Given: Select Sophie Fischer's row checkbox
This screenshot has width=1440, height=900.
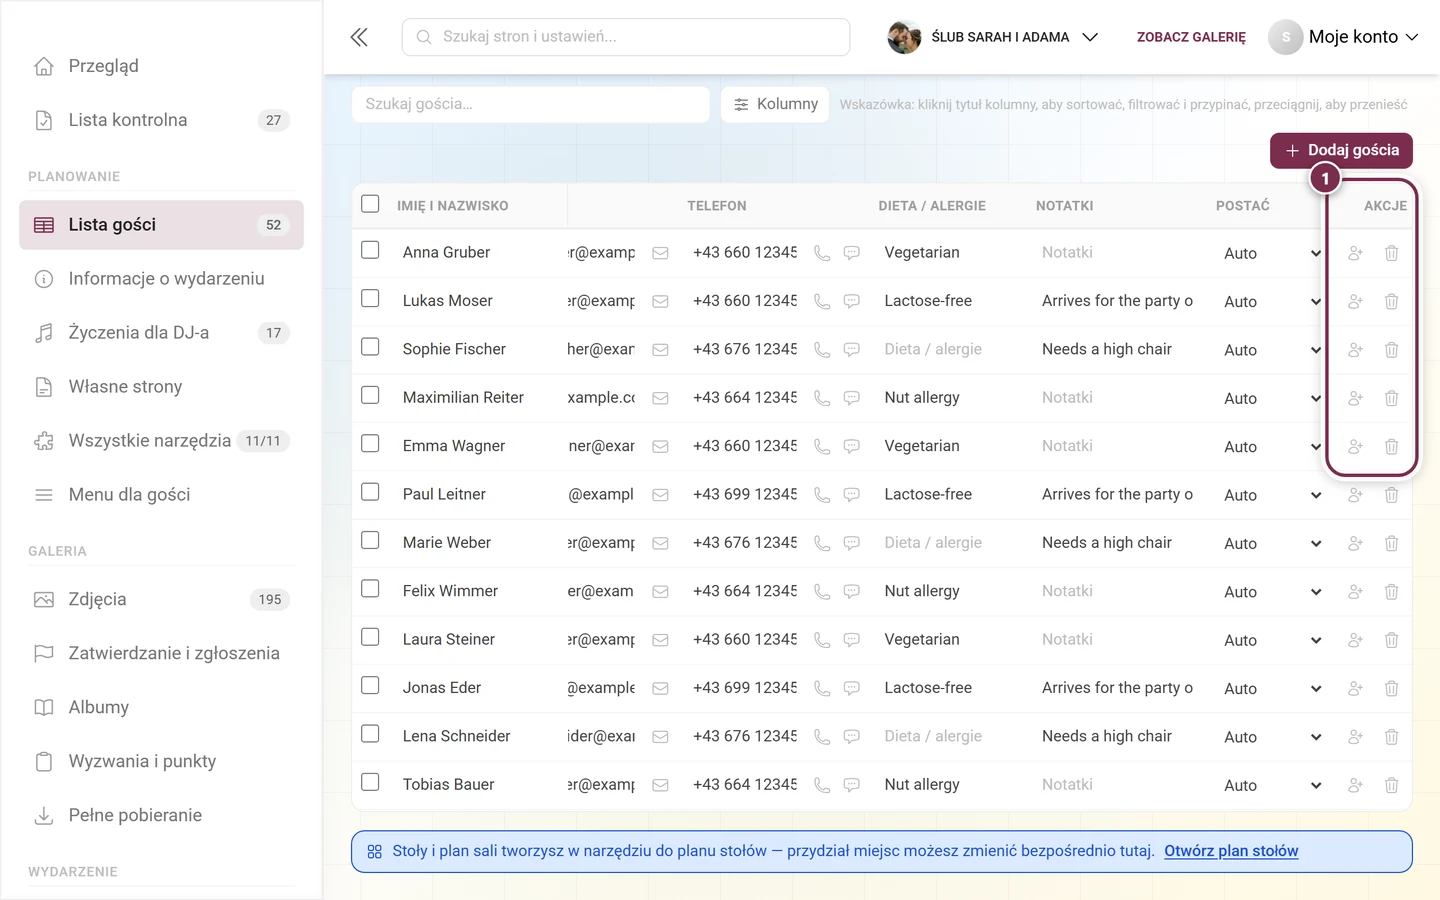Looking at the screenshot, I should point(370,347).
